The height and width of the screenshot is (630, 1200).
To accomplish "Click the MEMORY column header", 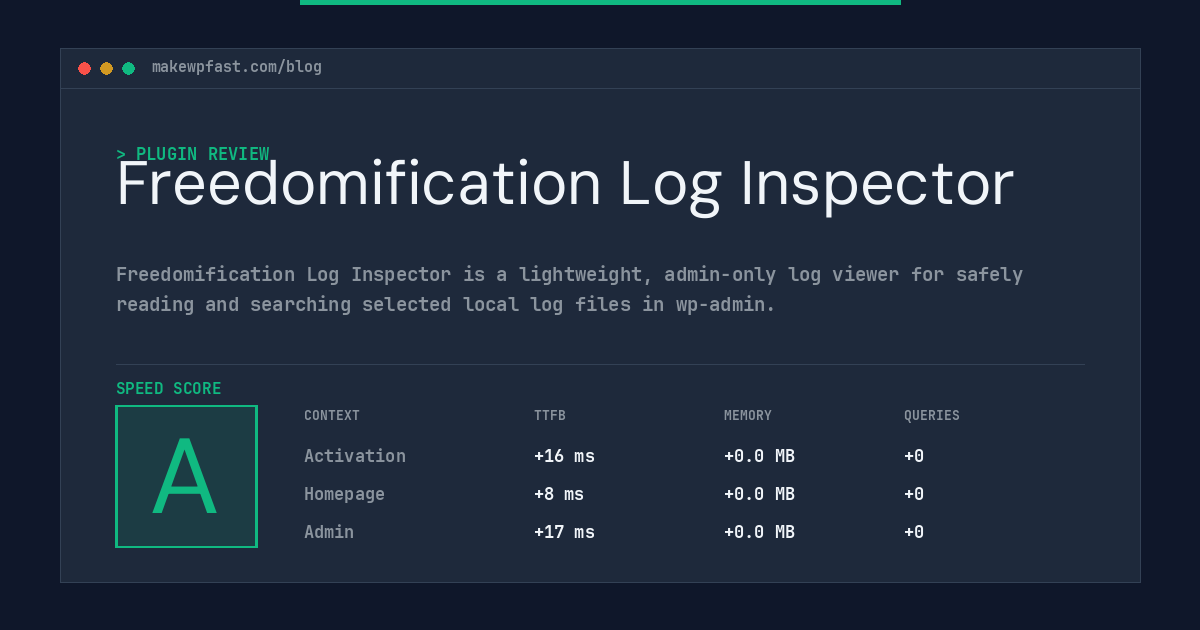I will click(748, 415).
